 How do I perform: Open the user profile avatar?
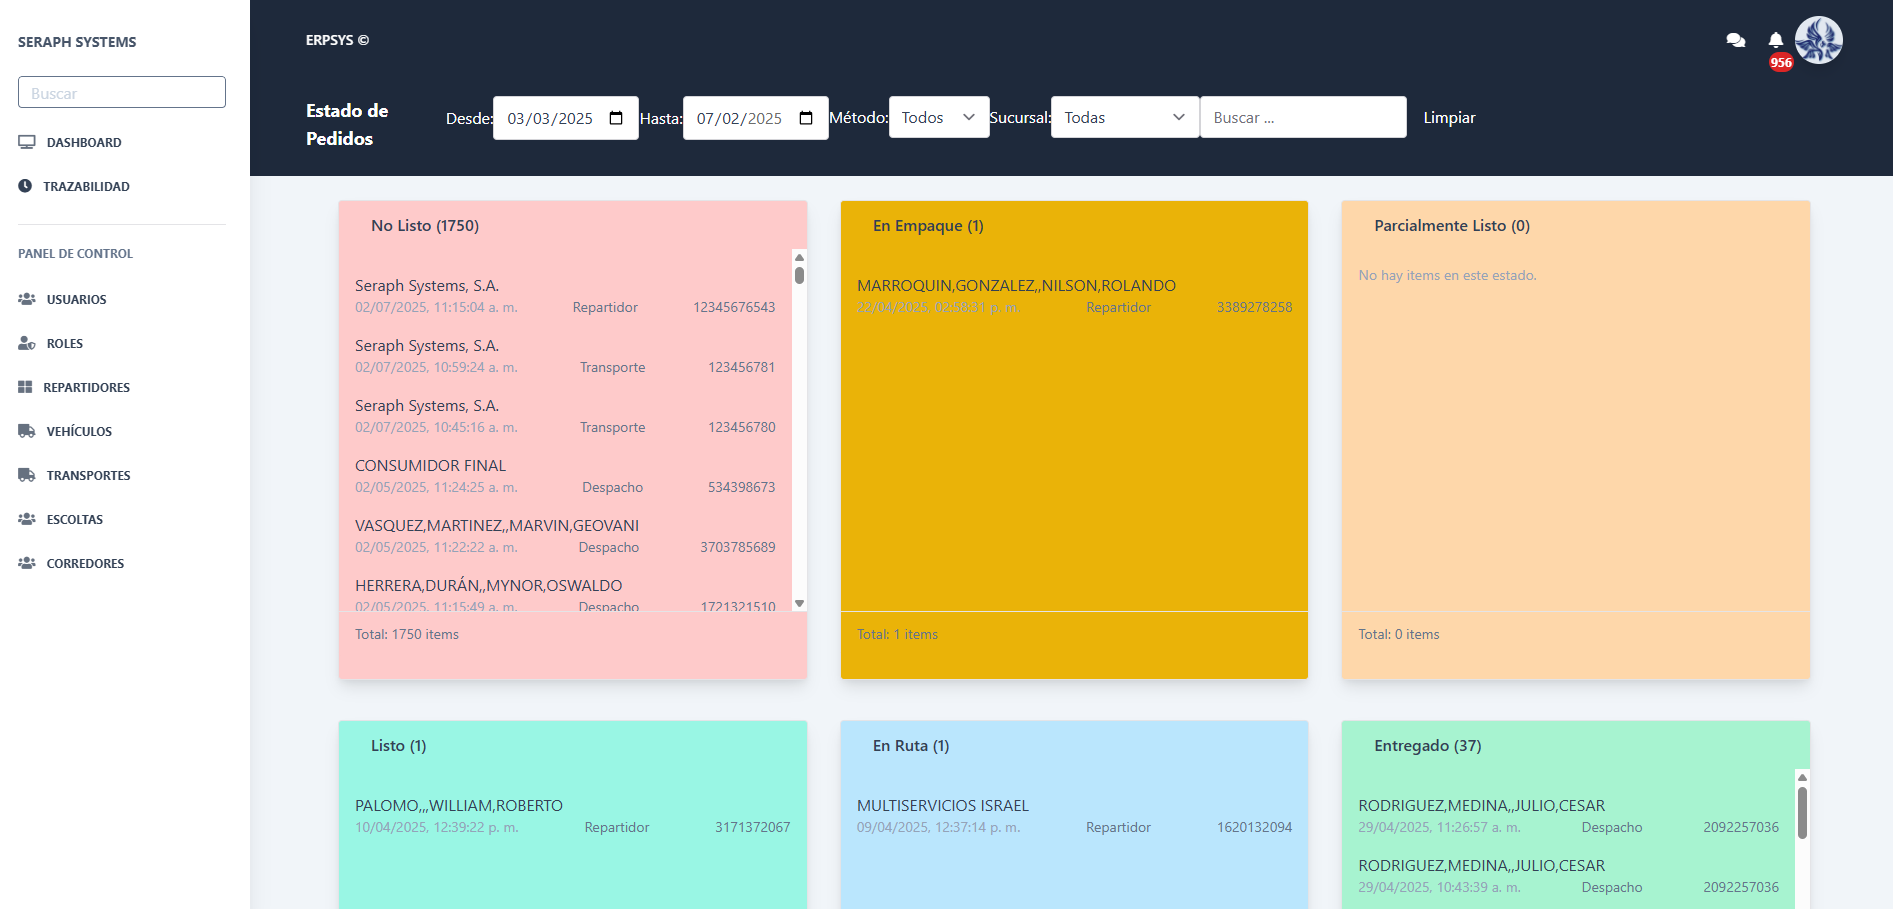(x=1818, y=40)
